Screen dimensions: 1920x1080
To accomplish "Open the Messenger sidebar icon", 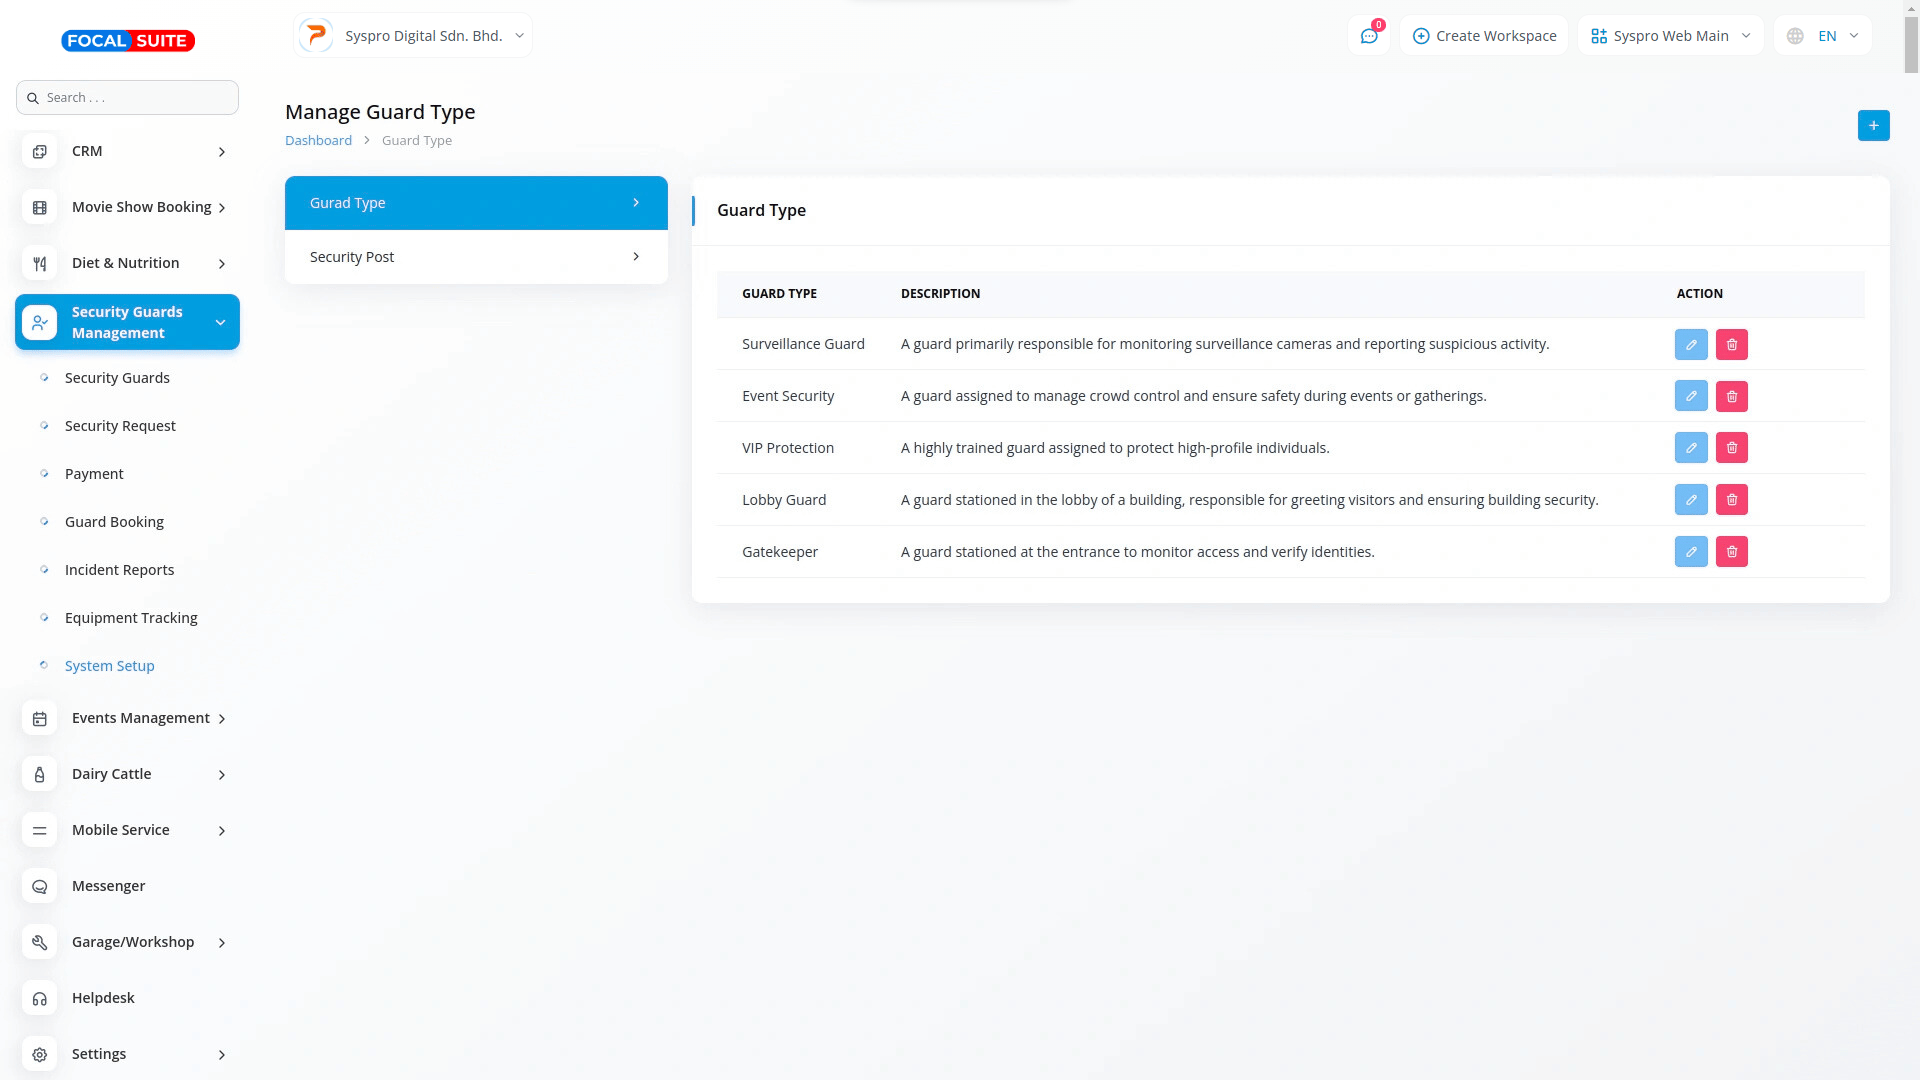I will [40, 886].
